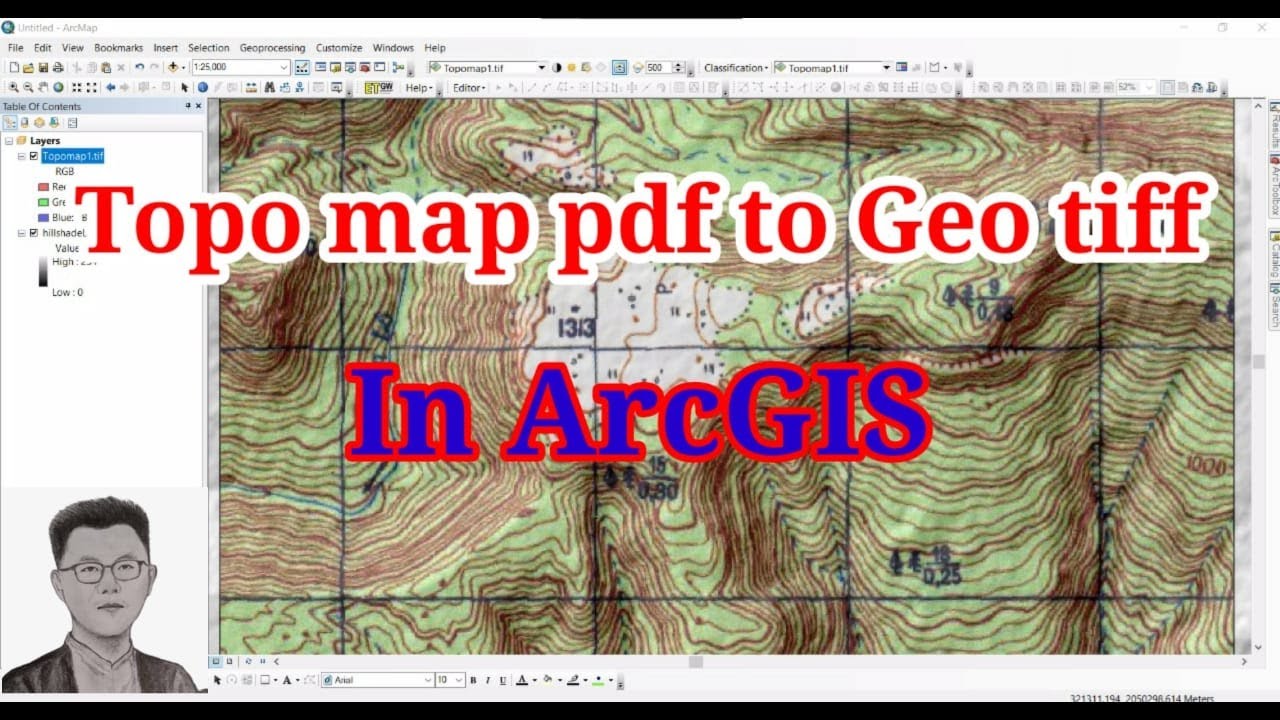This screenshot has height=720, width=1280.
Task: Collapse the Topomap1.tif layer legend
Action: [x=21, y=156]
